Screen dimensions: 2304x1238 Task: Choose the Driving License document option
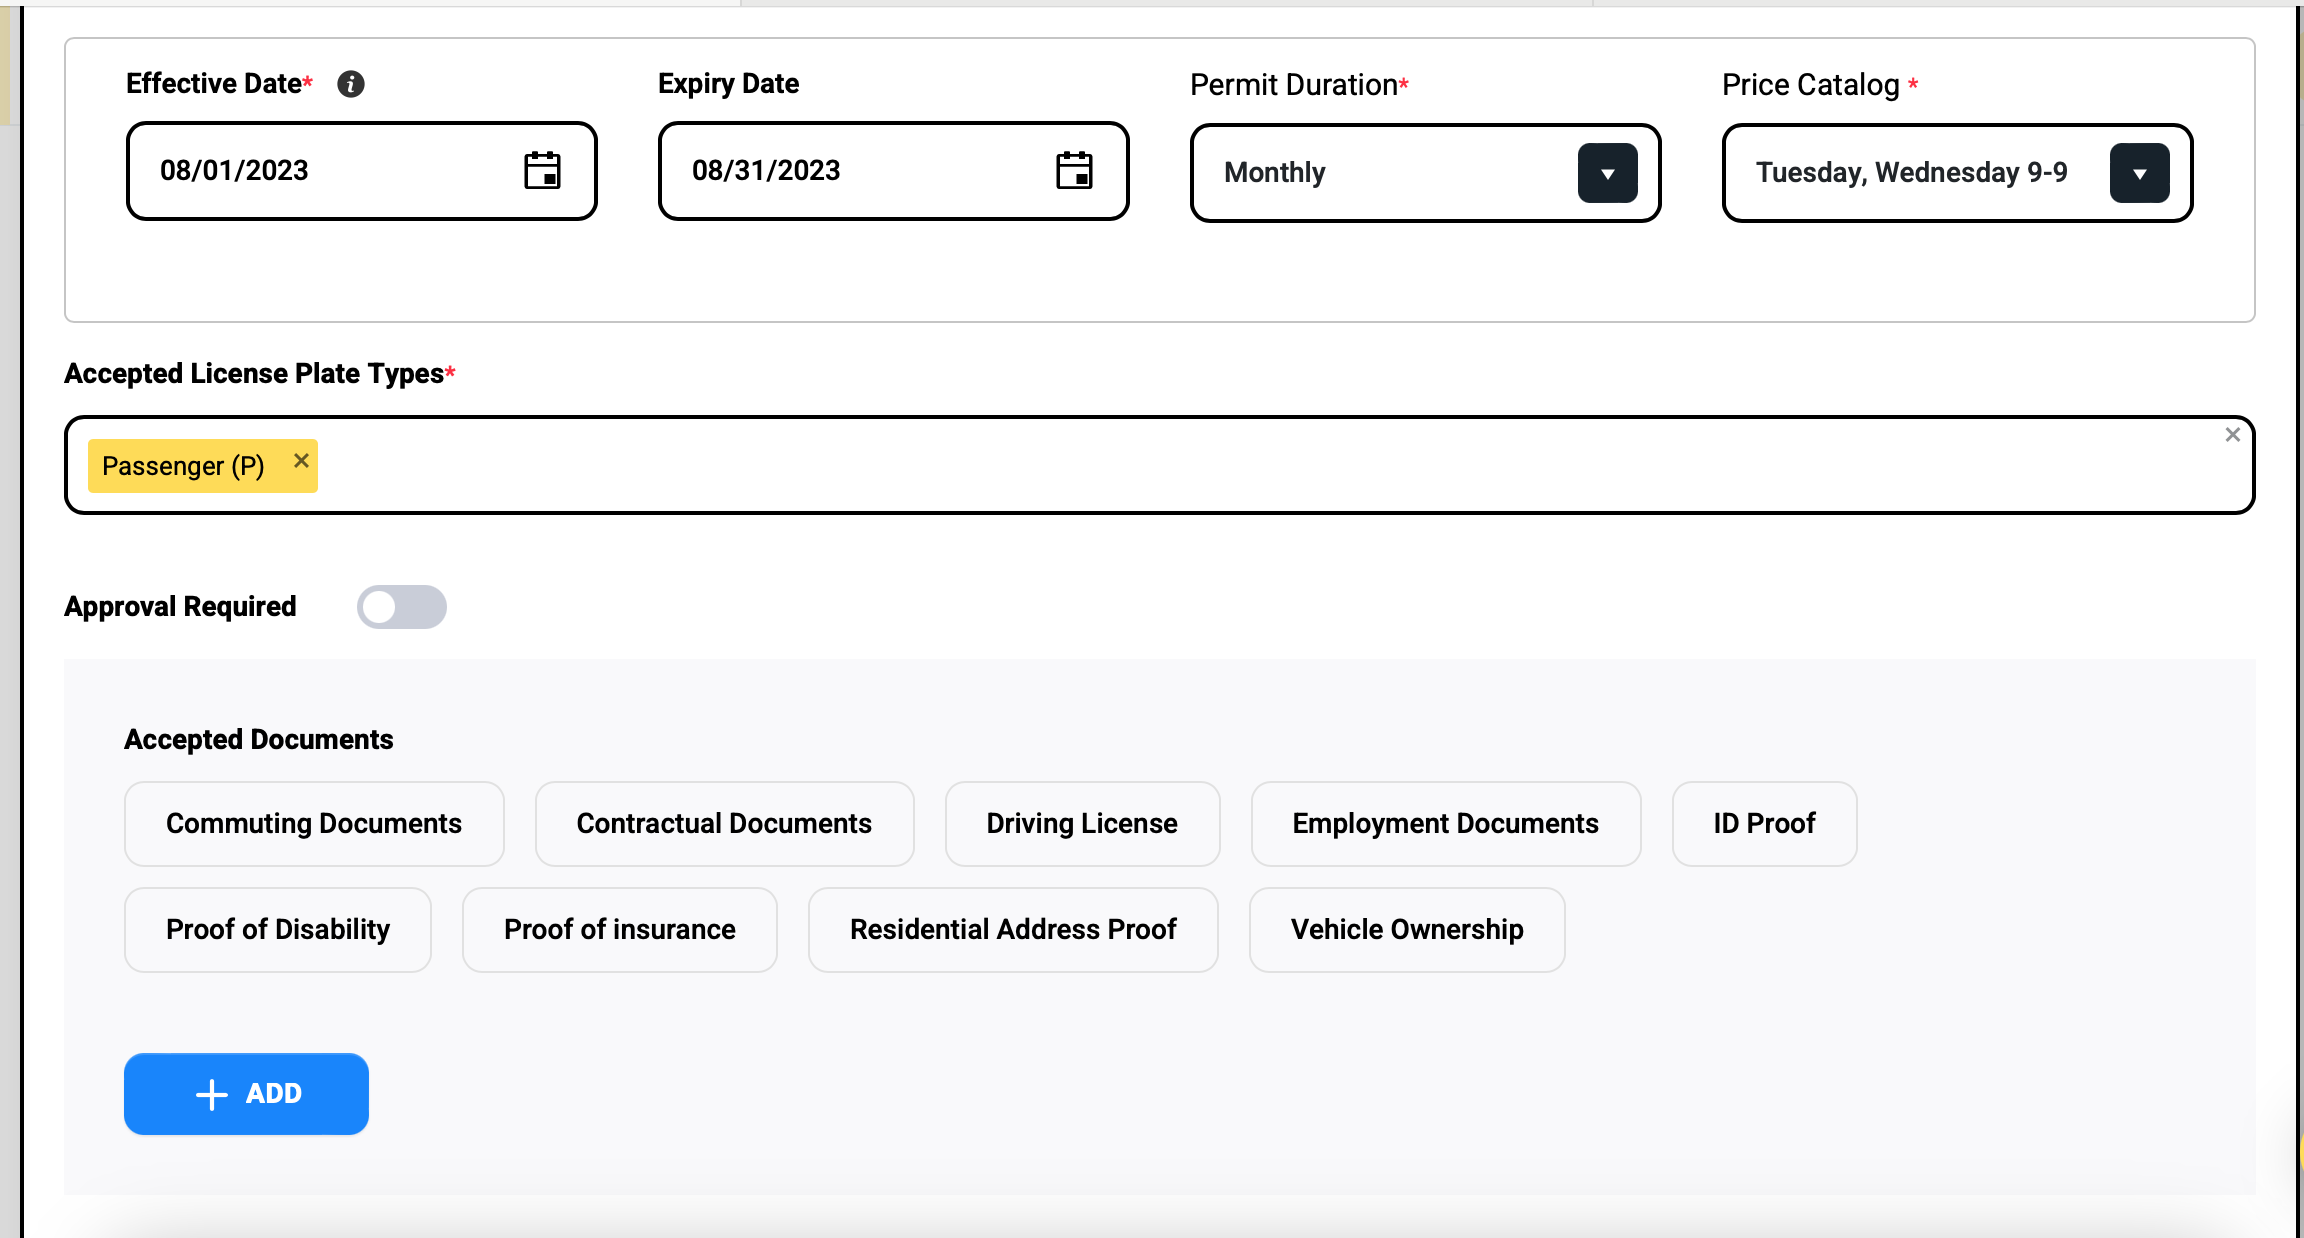1082,824
